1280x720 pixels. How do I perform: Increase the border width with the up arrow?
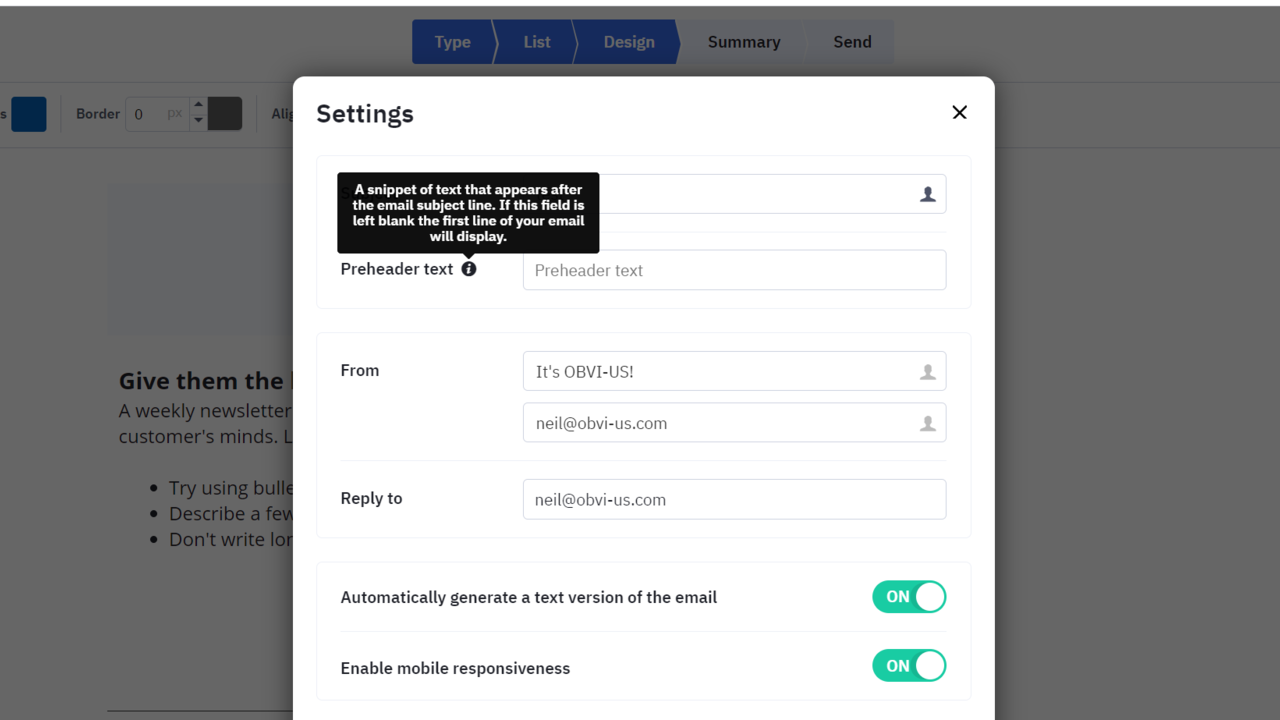point(198,105)
